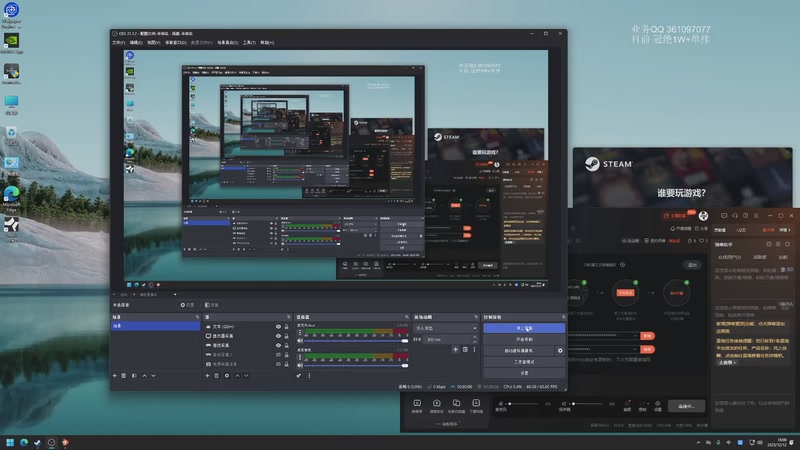Click the headset icon in the streaming app
800x450 pixels.
(735, 216)
